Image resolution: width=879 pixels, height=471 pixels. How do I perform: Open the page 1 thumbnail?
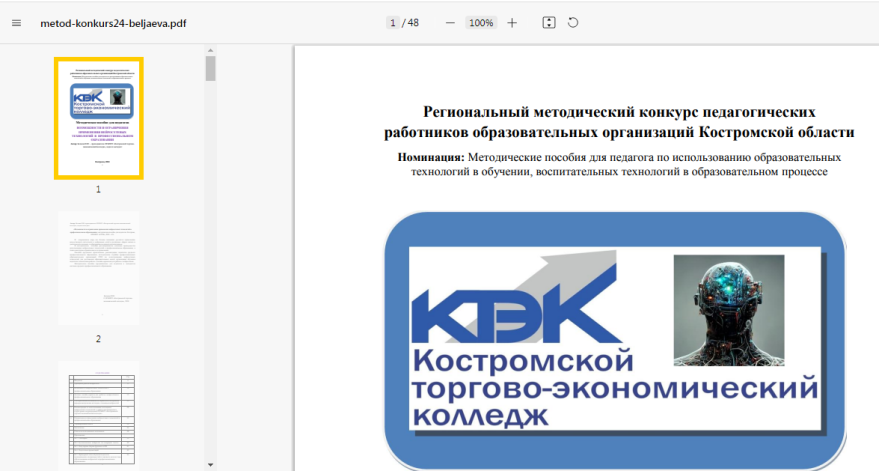(x=98, y=118)
